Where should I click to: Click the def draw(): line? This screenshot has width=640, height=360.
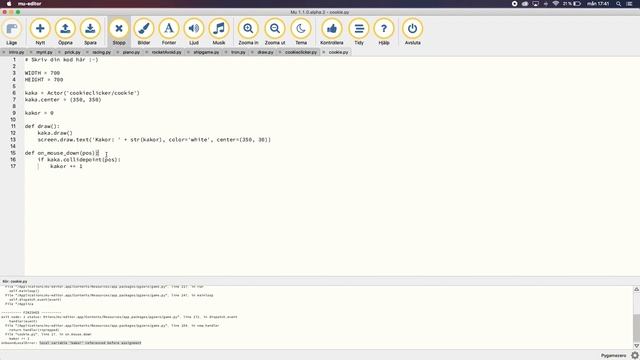pyautogui.click(x=42, y=126)
